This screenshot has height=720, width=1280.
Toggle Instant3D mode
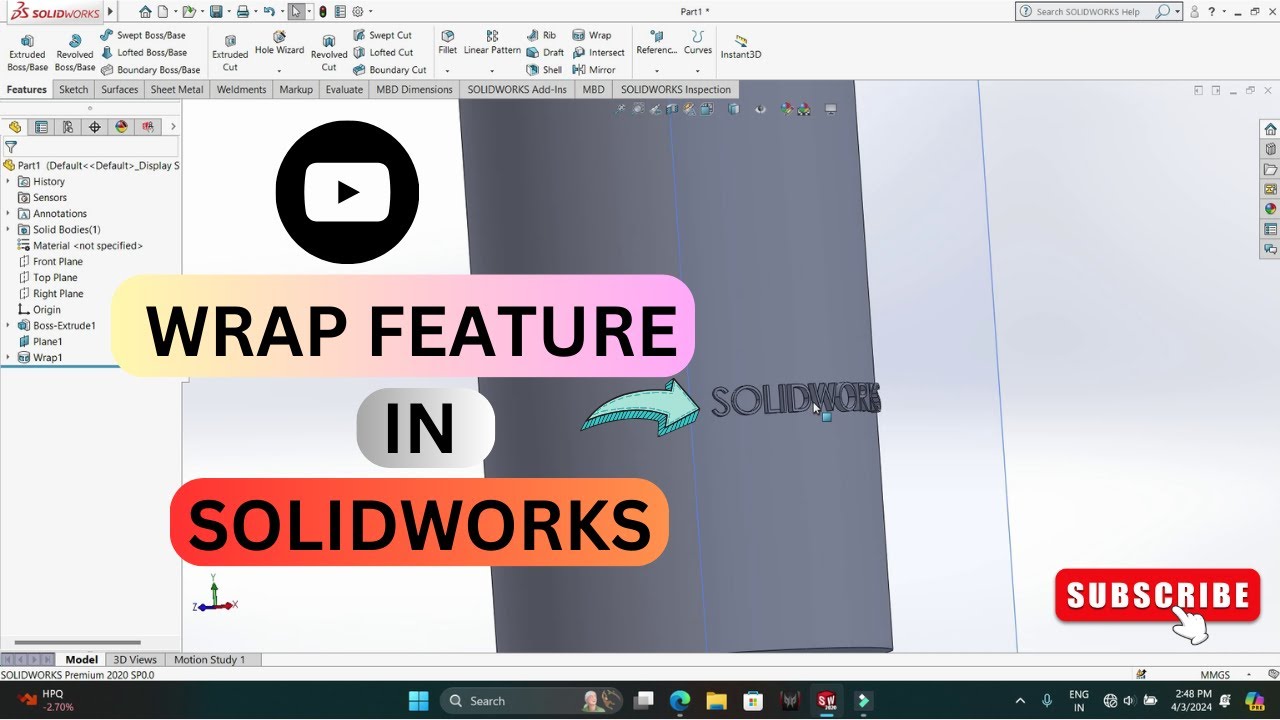tap(741, 47)
